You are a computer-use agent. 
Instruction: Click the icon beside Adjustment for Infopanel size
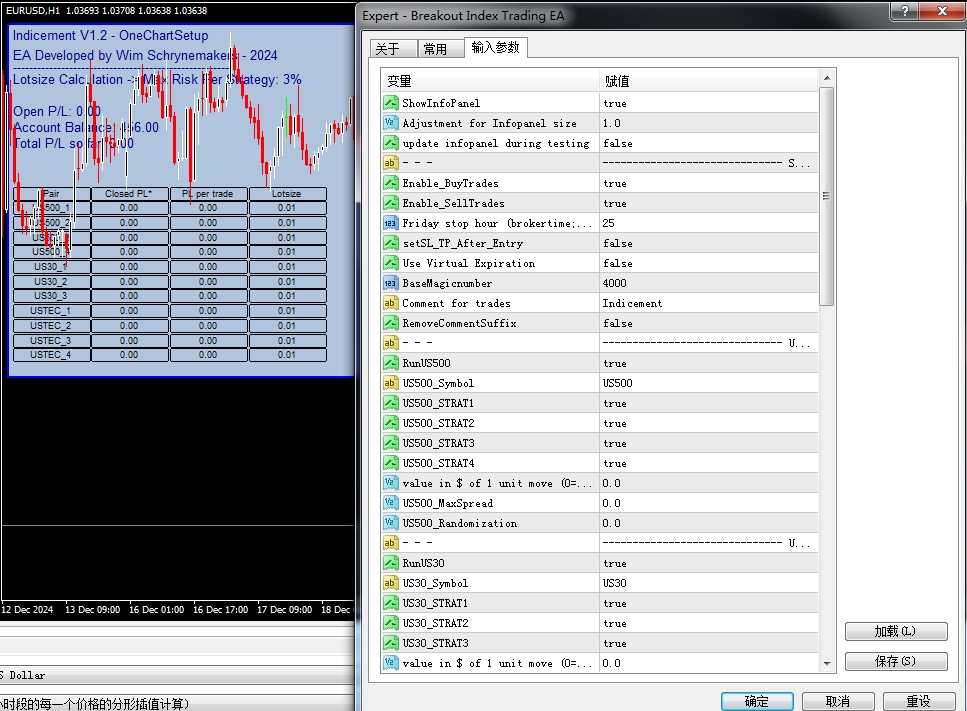pyautogui.click(x=391, y=123)
